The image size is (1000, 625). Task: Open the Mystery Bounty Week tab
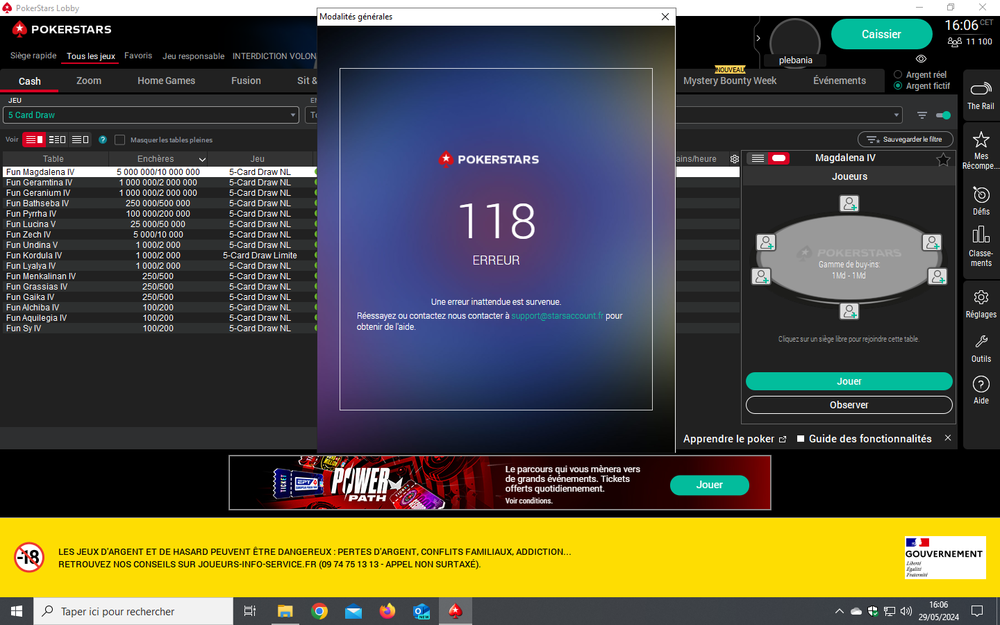[729, 81]
